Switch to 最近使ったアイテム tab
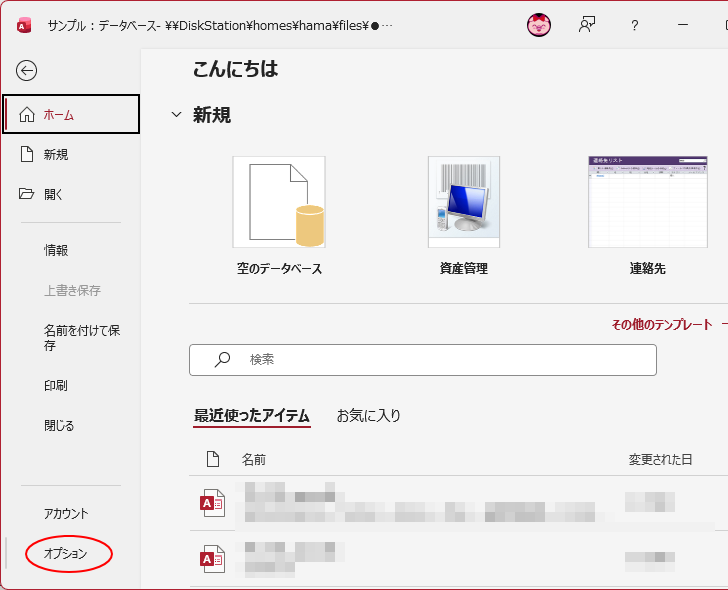Image resolution: width=728 pixels, height=590 pixels. point(252,415)
